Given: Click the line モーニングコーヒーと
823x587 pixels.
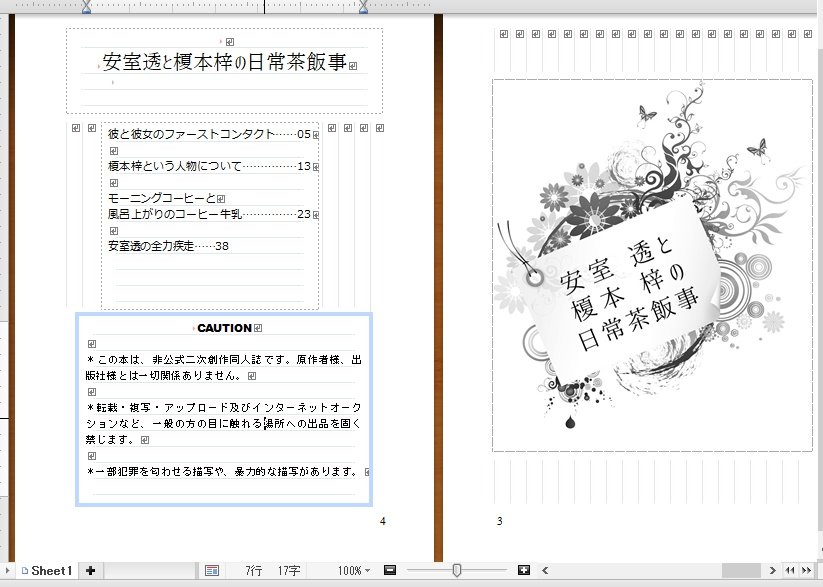Looking at the screenshot, I should tap(162, 198).
